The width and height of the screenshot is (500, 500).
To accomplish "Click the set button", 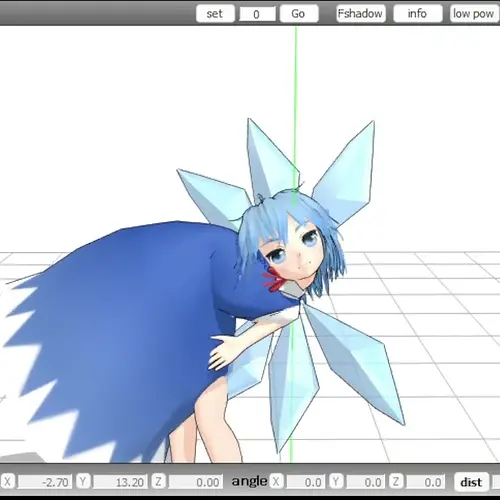I will [215, 14].
